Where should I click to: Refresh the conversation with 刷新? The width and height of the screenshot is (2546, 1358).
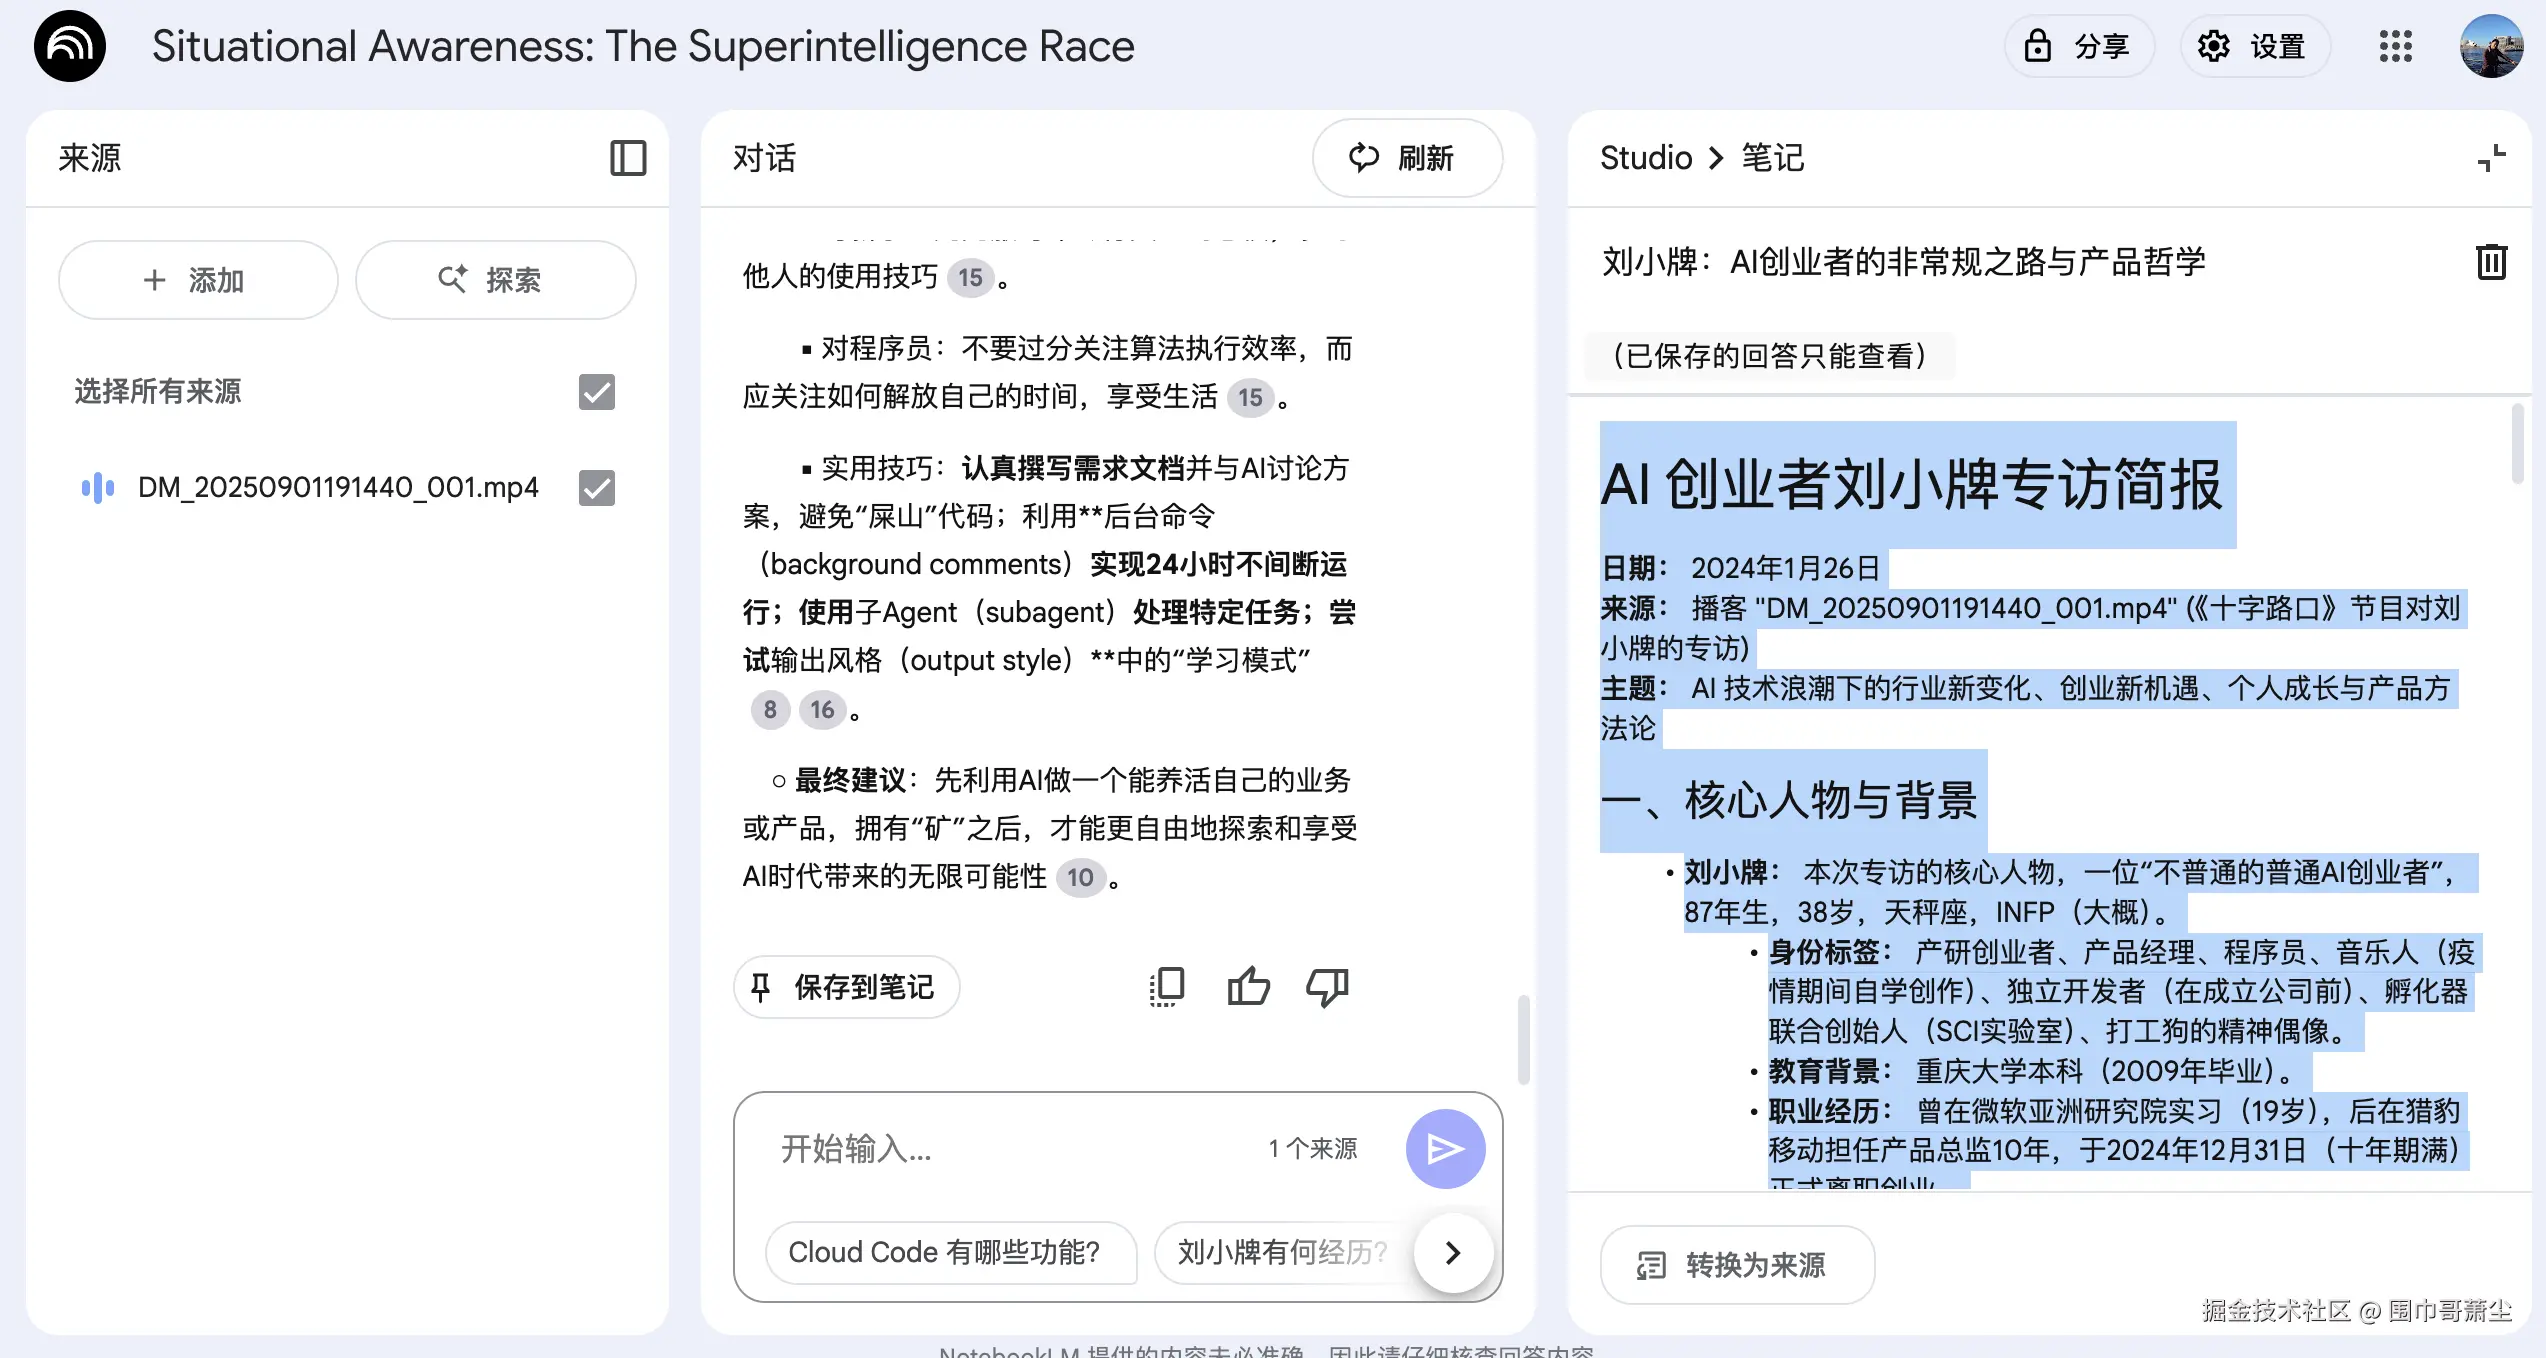[1407, 158]
